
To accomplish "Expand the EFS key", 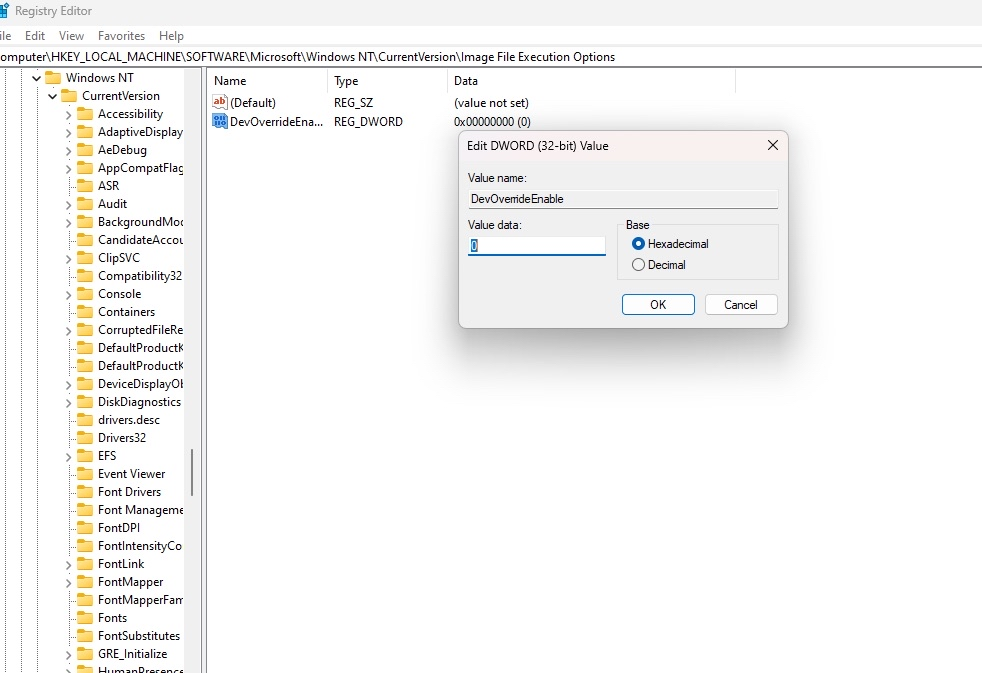I will pos(68,457).
